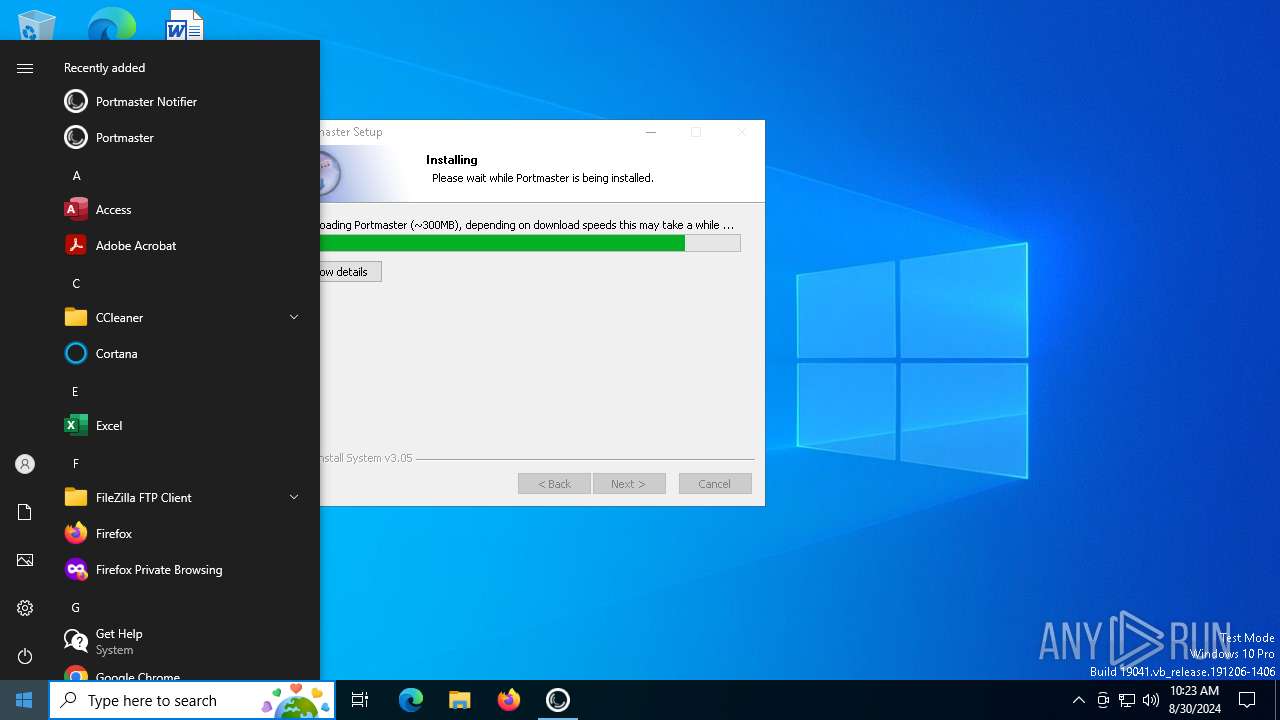
Task: Click the taskbar search box
Action: point(192,700)
